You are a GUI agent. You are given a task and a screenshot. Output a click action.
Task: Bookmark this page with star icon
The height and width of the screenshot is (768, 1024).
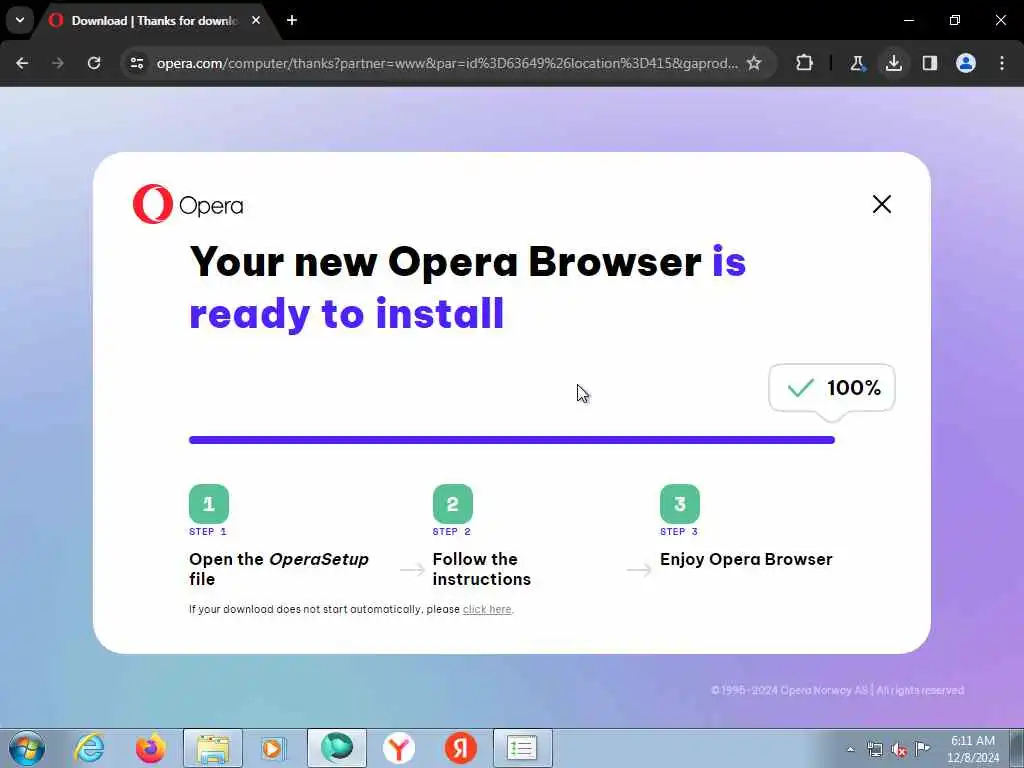[754, 63]
